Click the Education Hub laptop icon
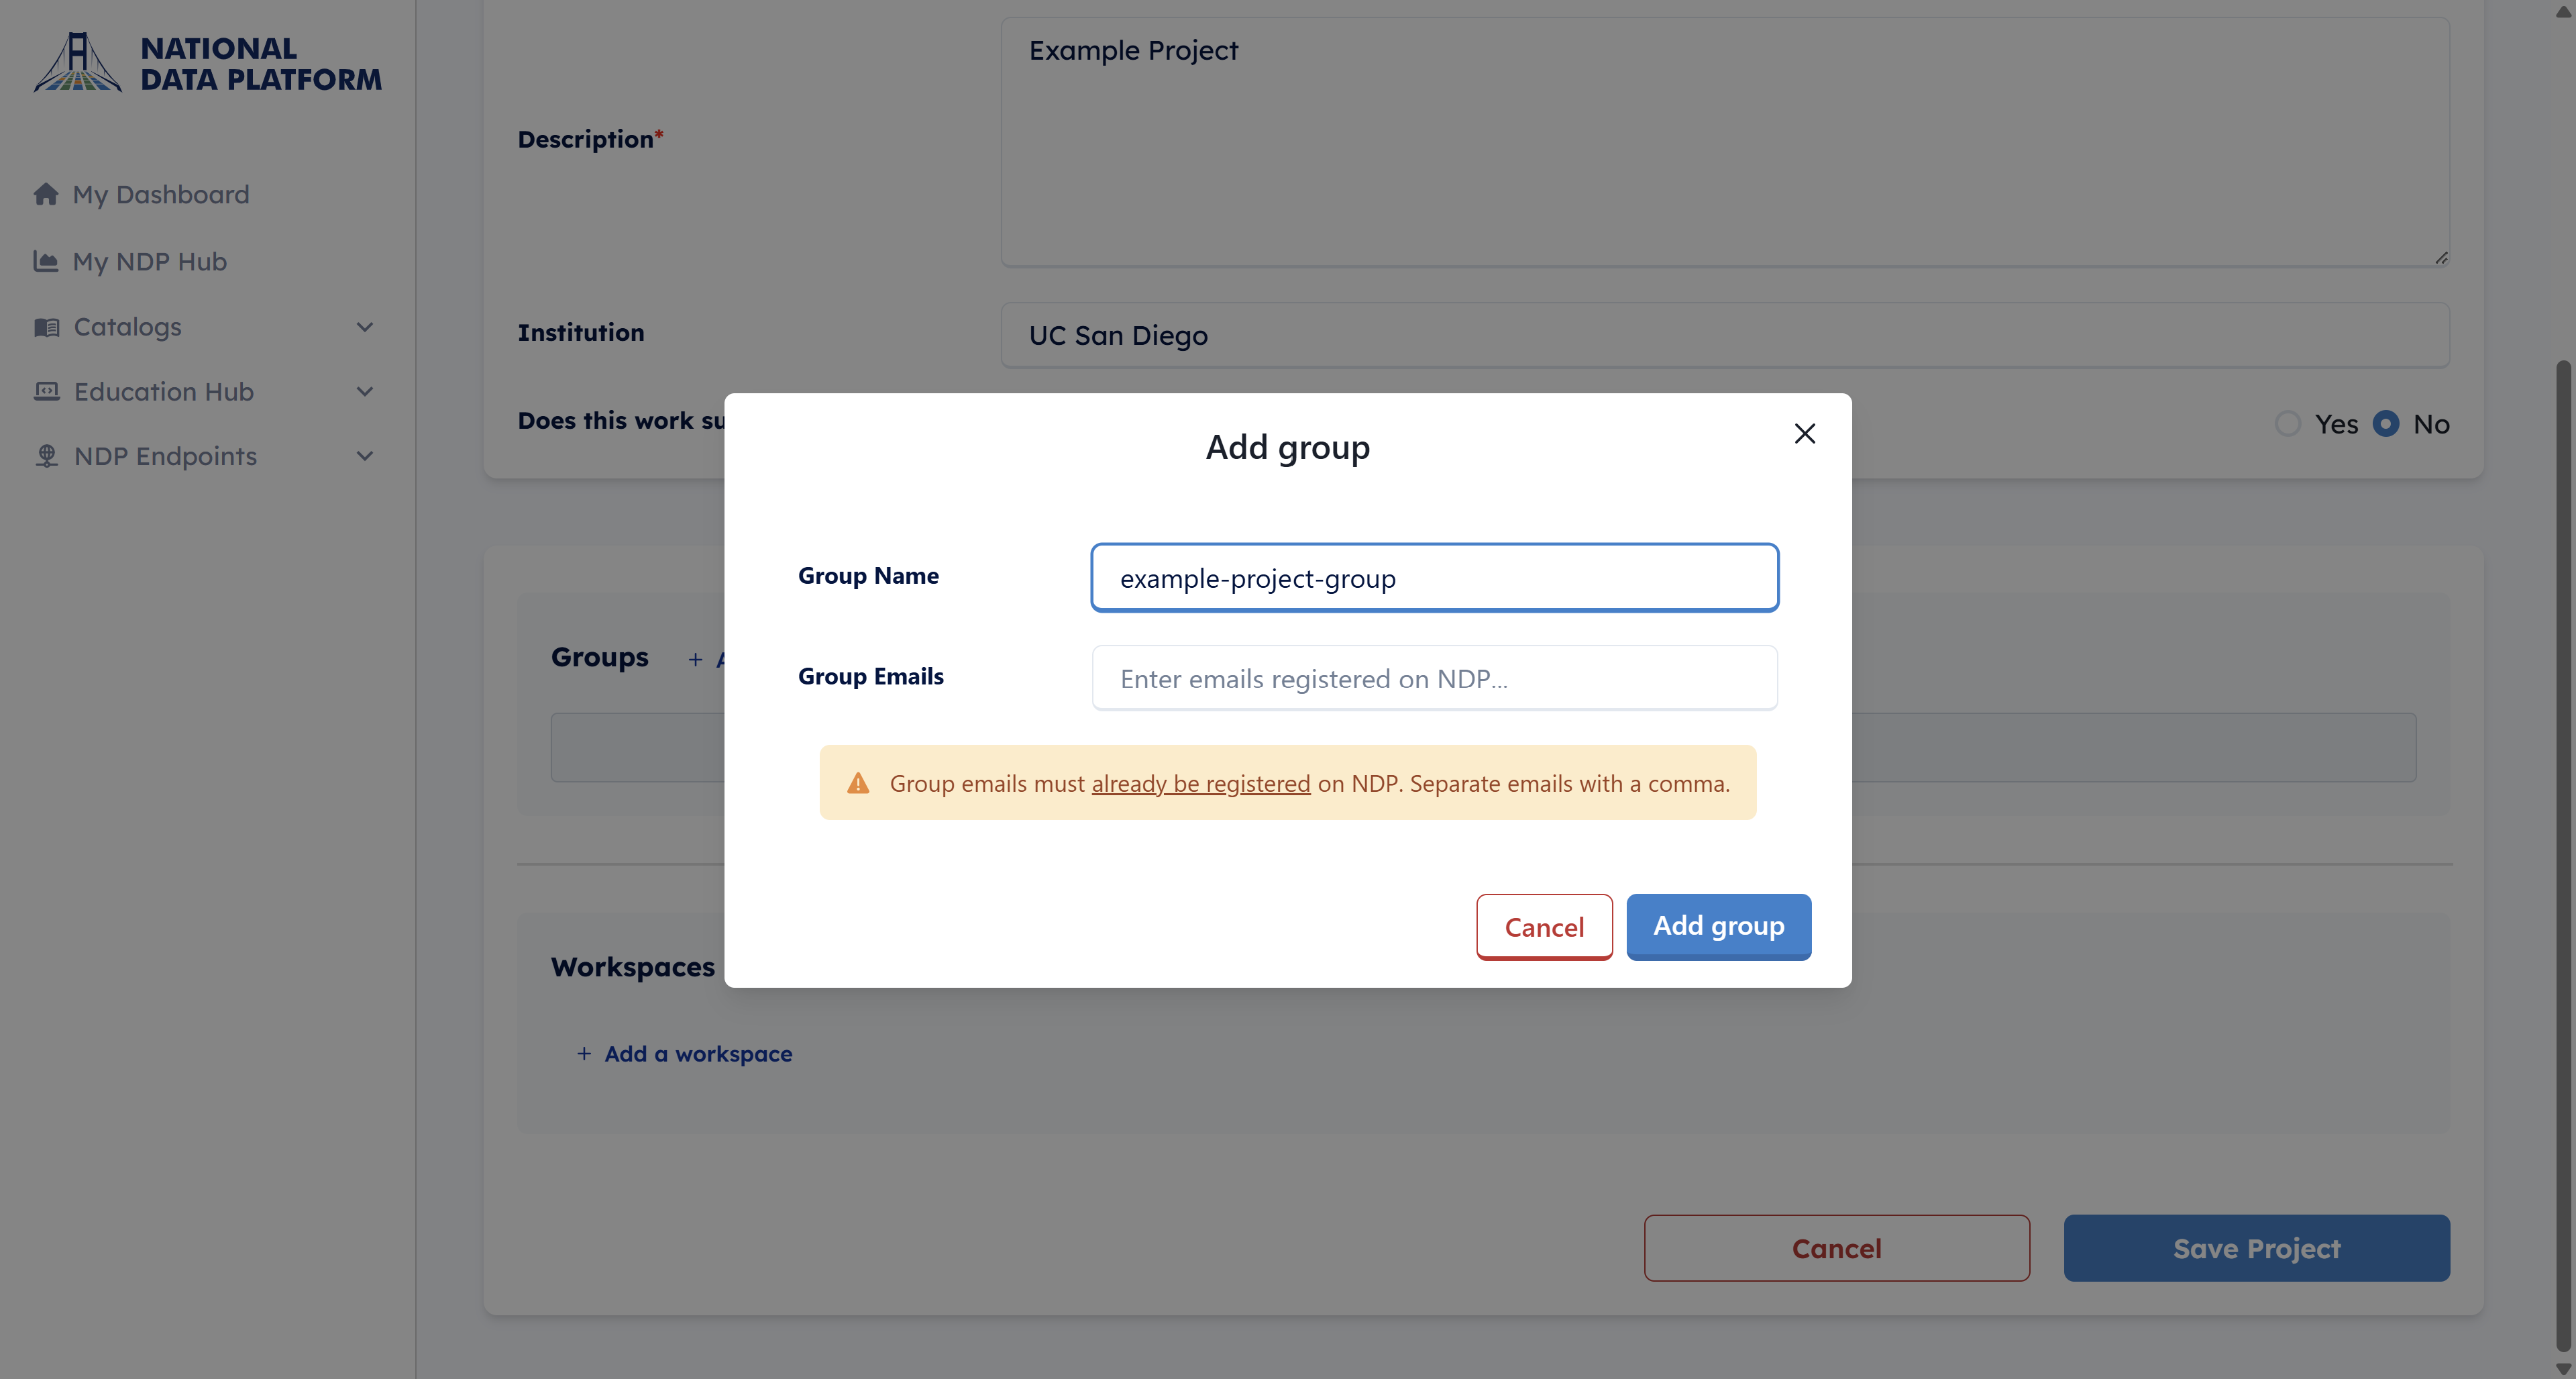 [46, 391]
